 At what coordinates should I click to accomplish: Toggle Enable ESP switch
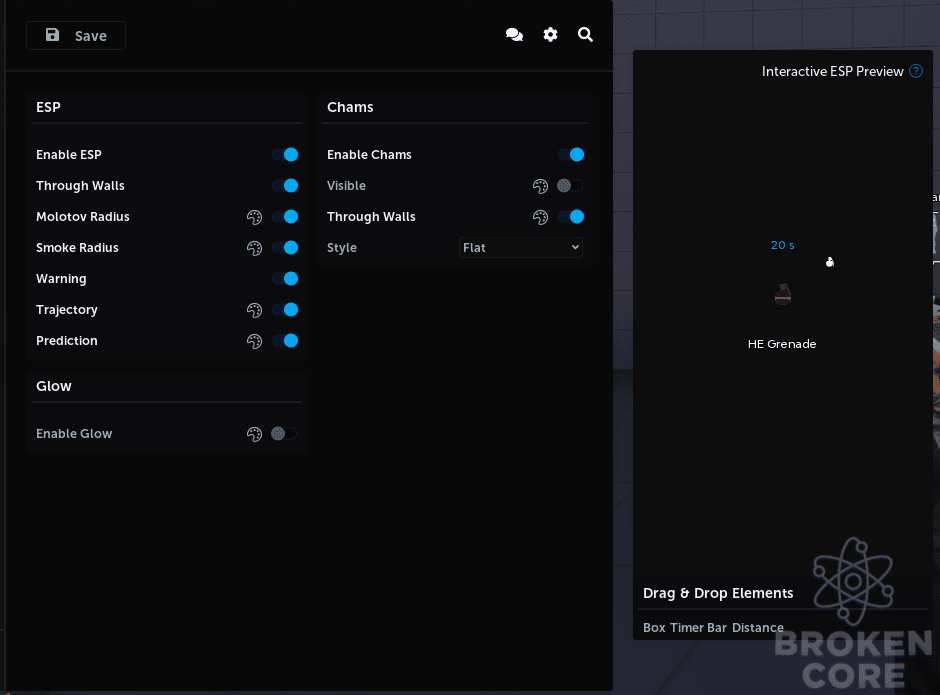(x=285, y=155)
